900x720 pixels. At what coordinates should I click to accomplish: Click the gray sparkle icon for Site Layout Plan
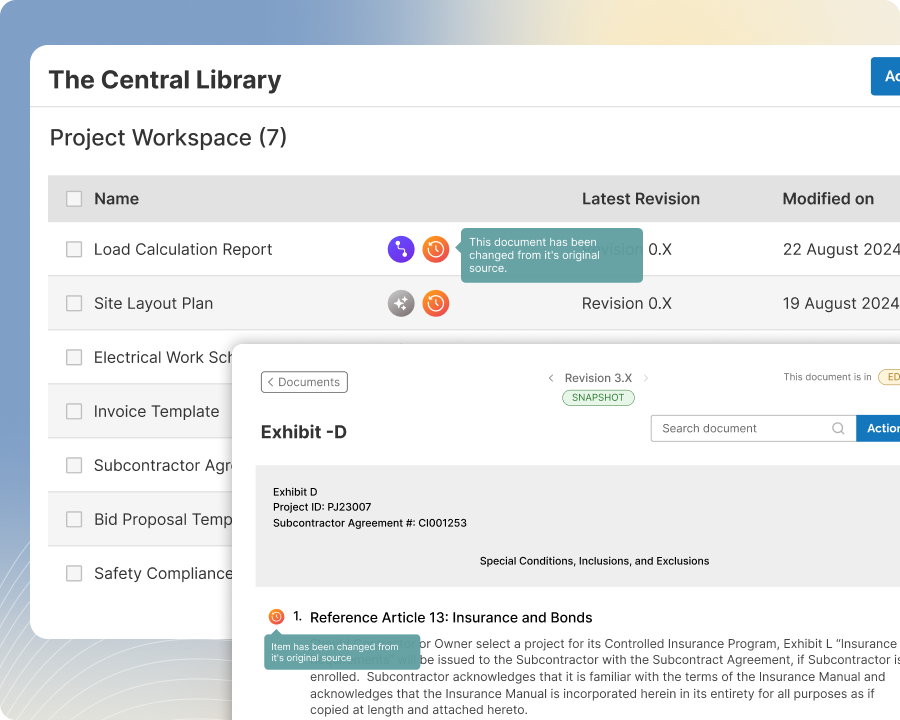click(x=401, y=303)
